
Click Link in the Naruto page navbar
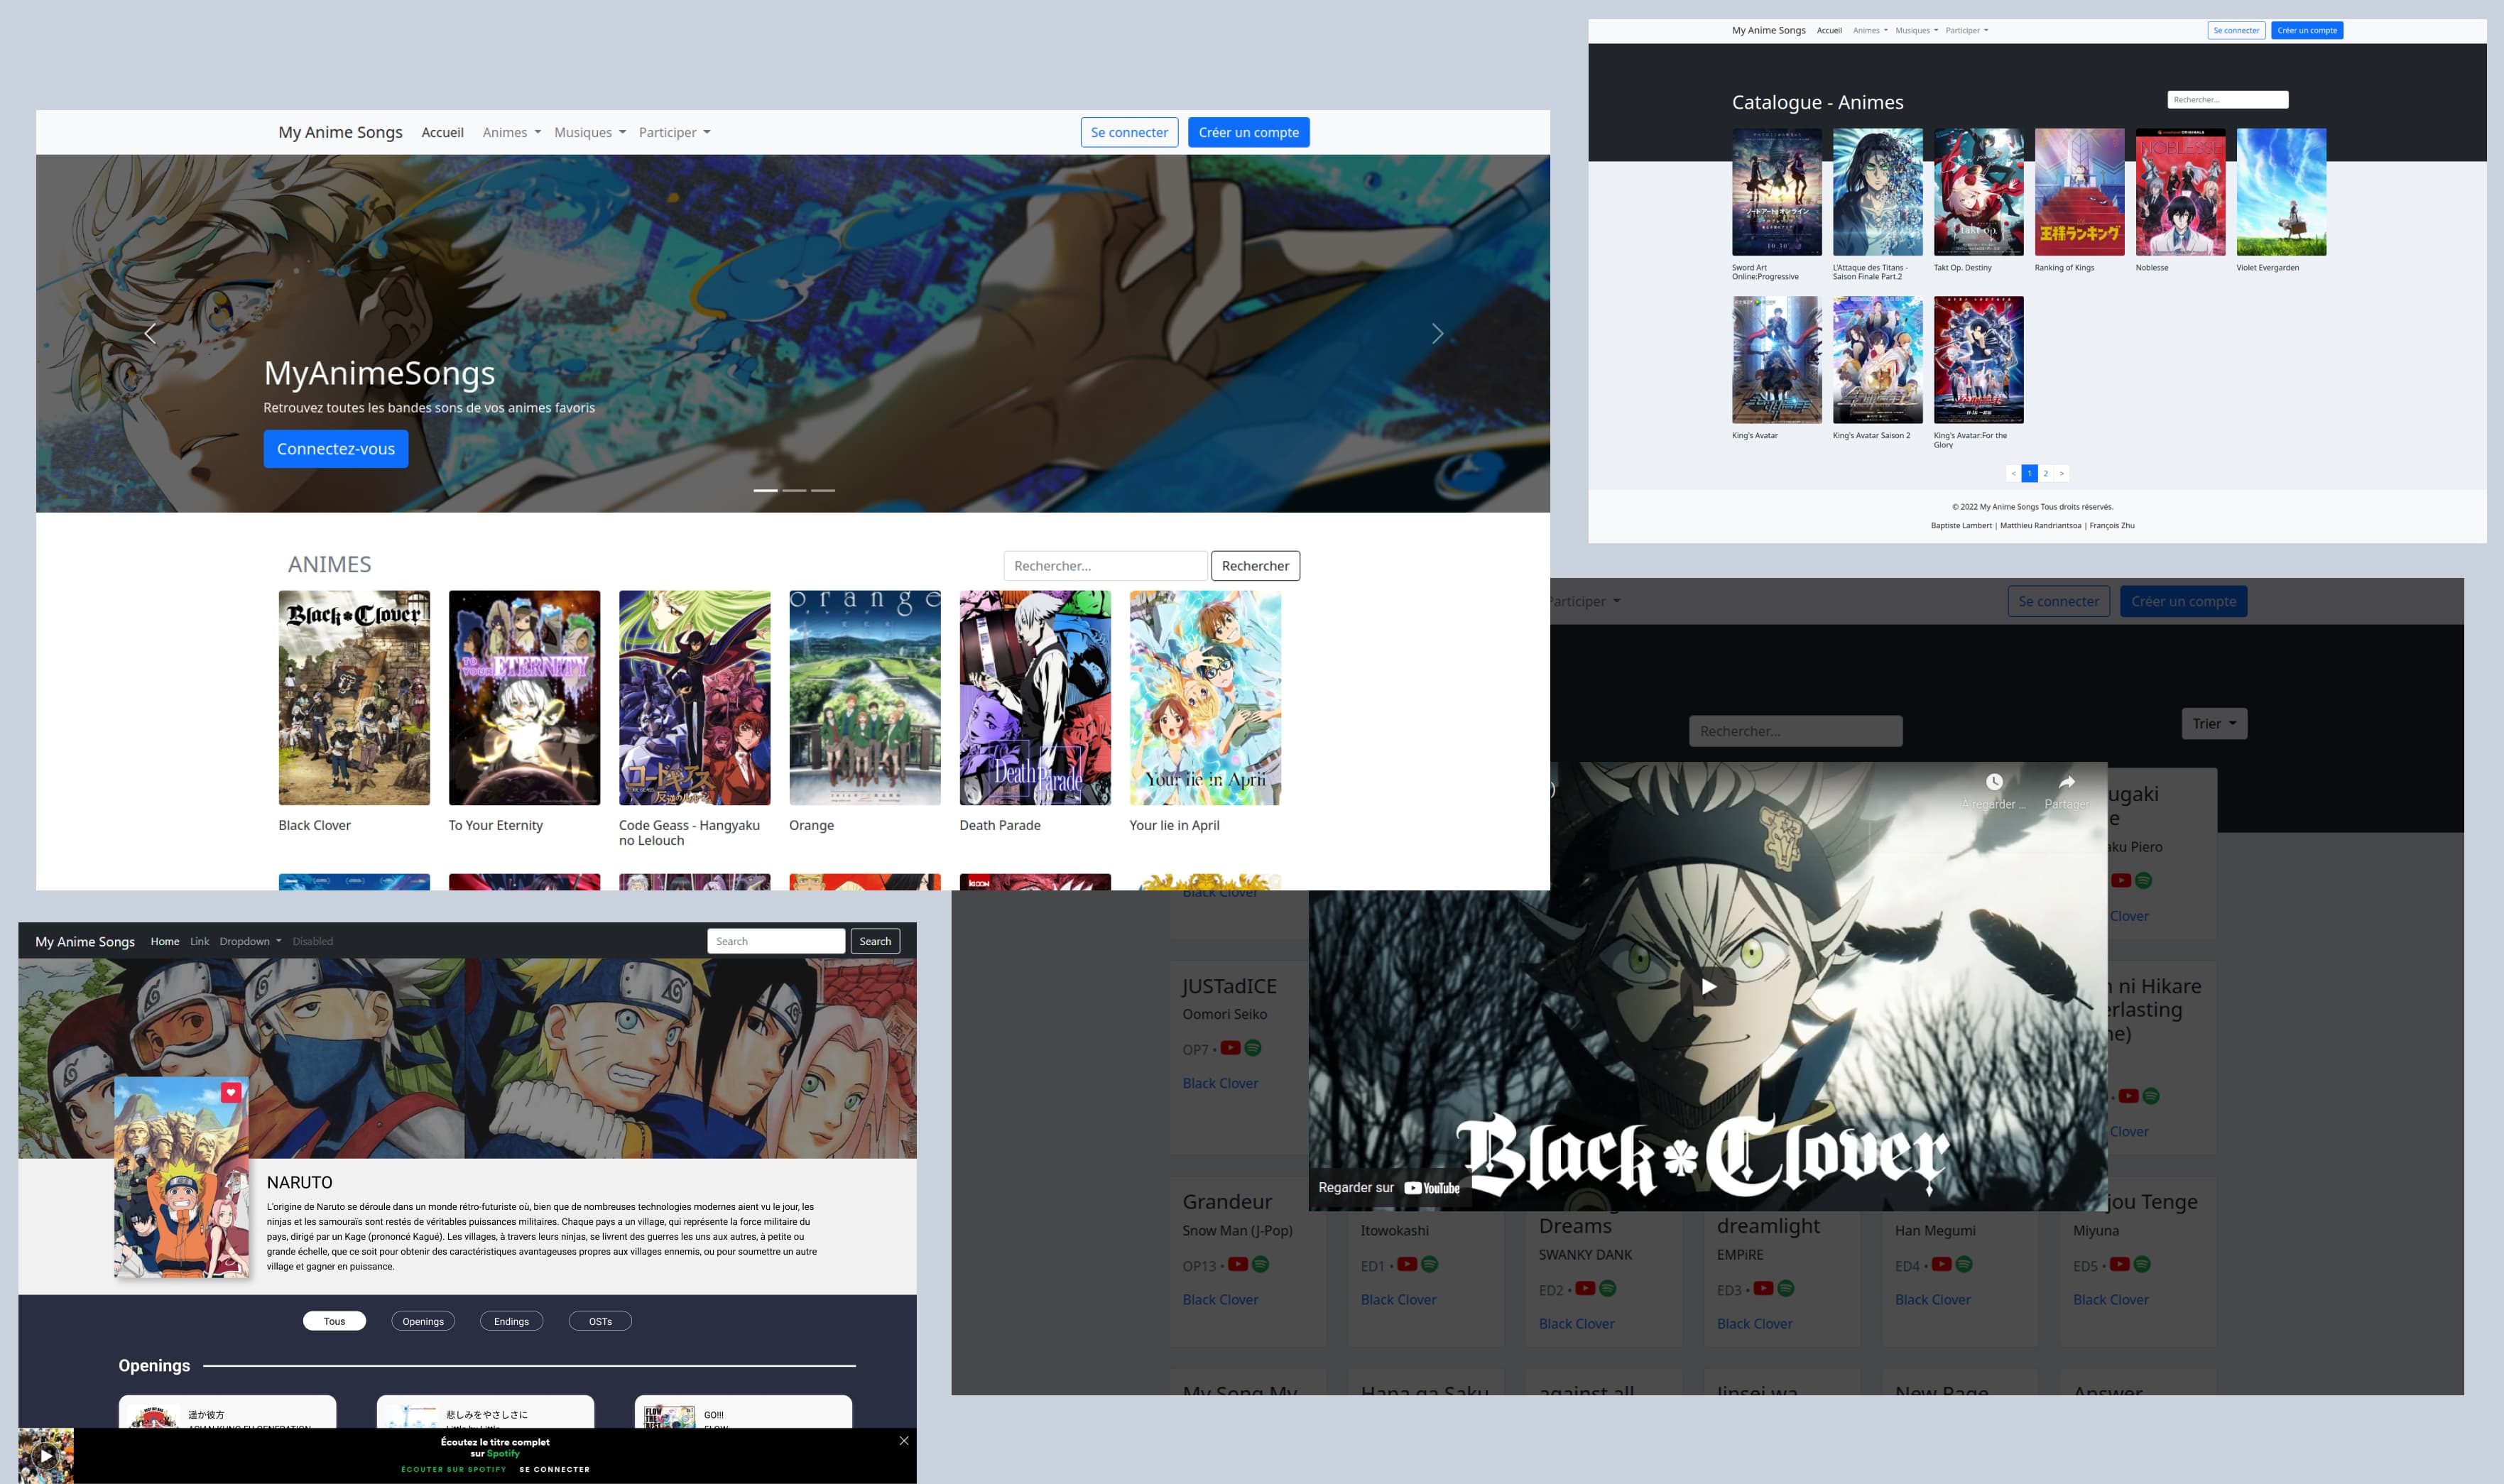click(200, 941)
